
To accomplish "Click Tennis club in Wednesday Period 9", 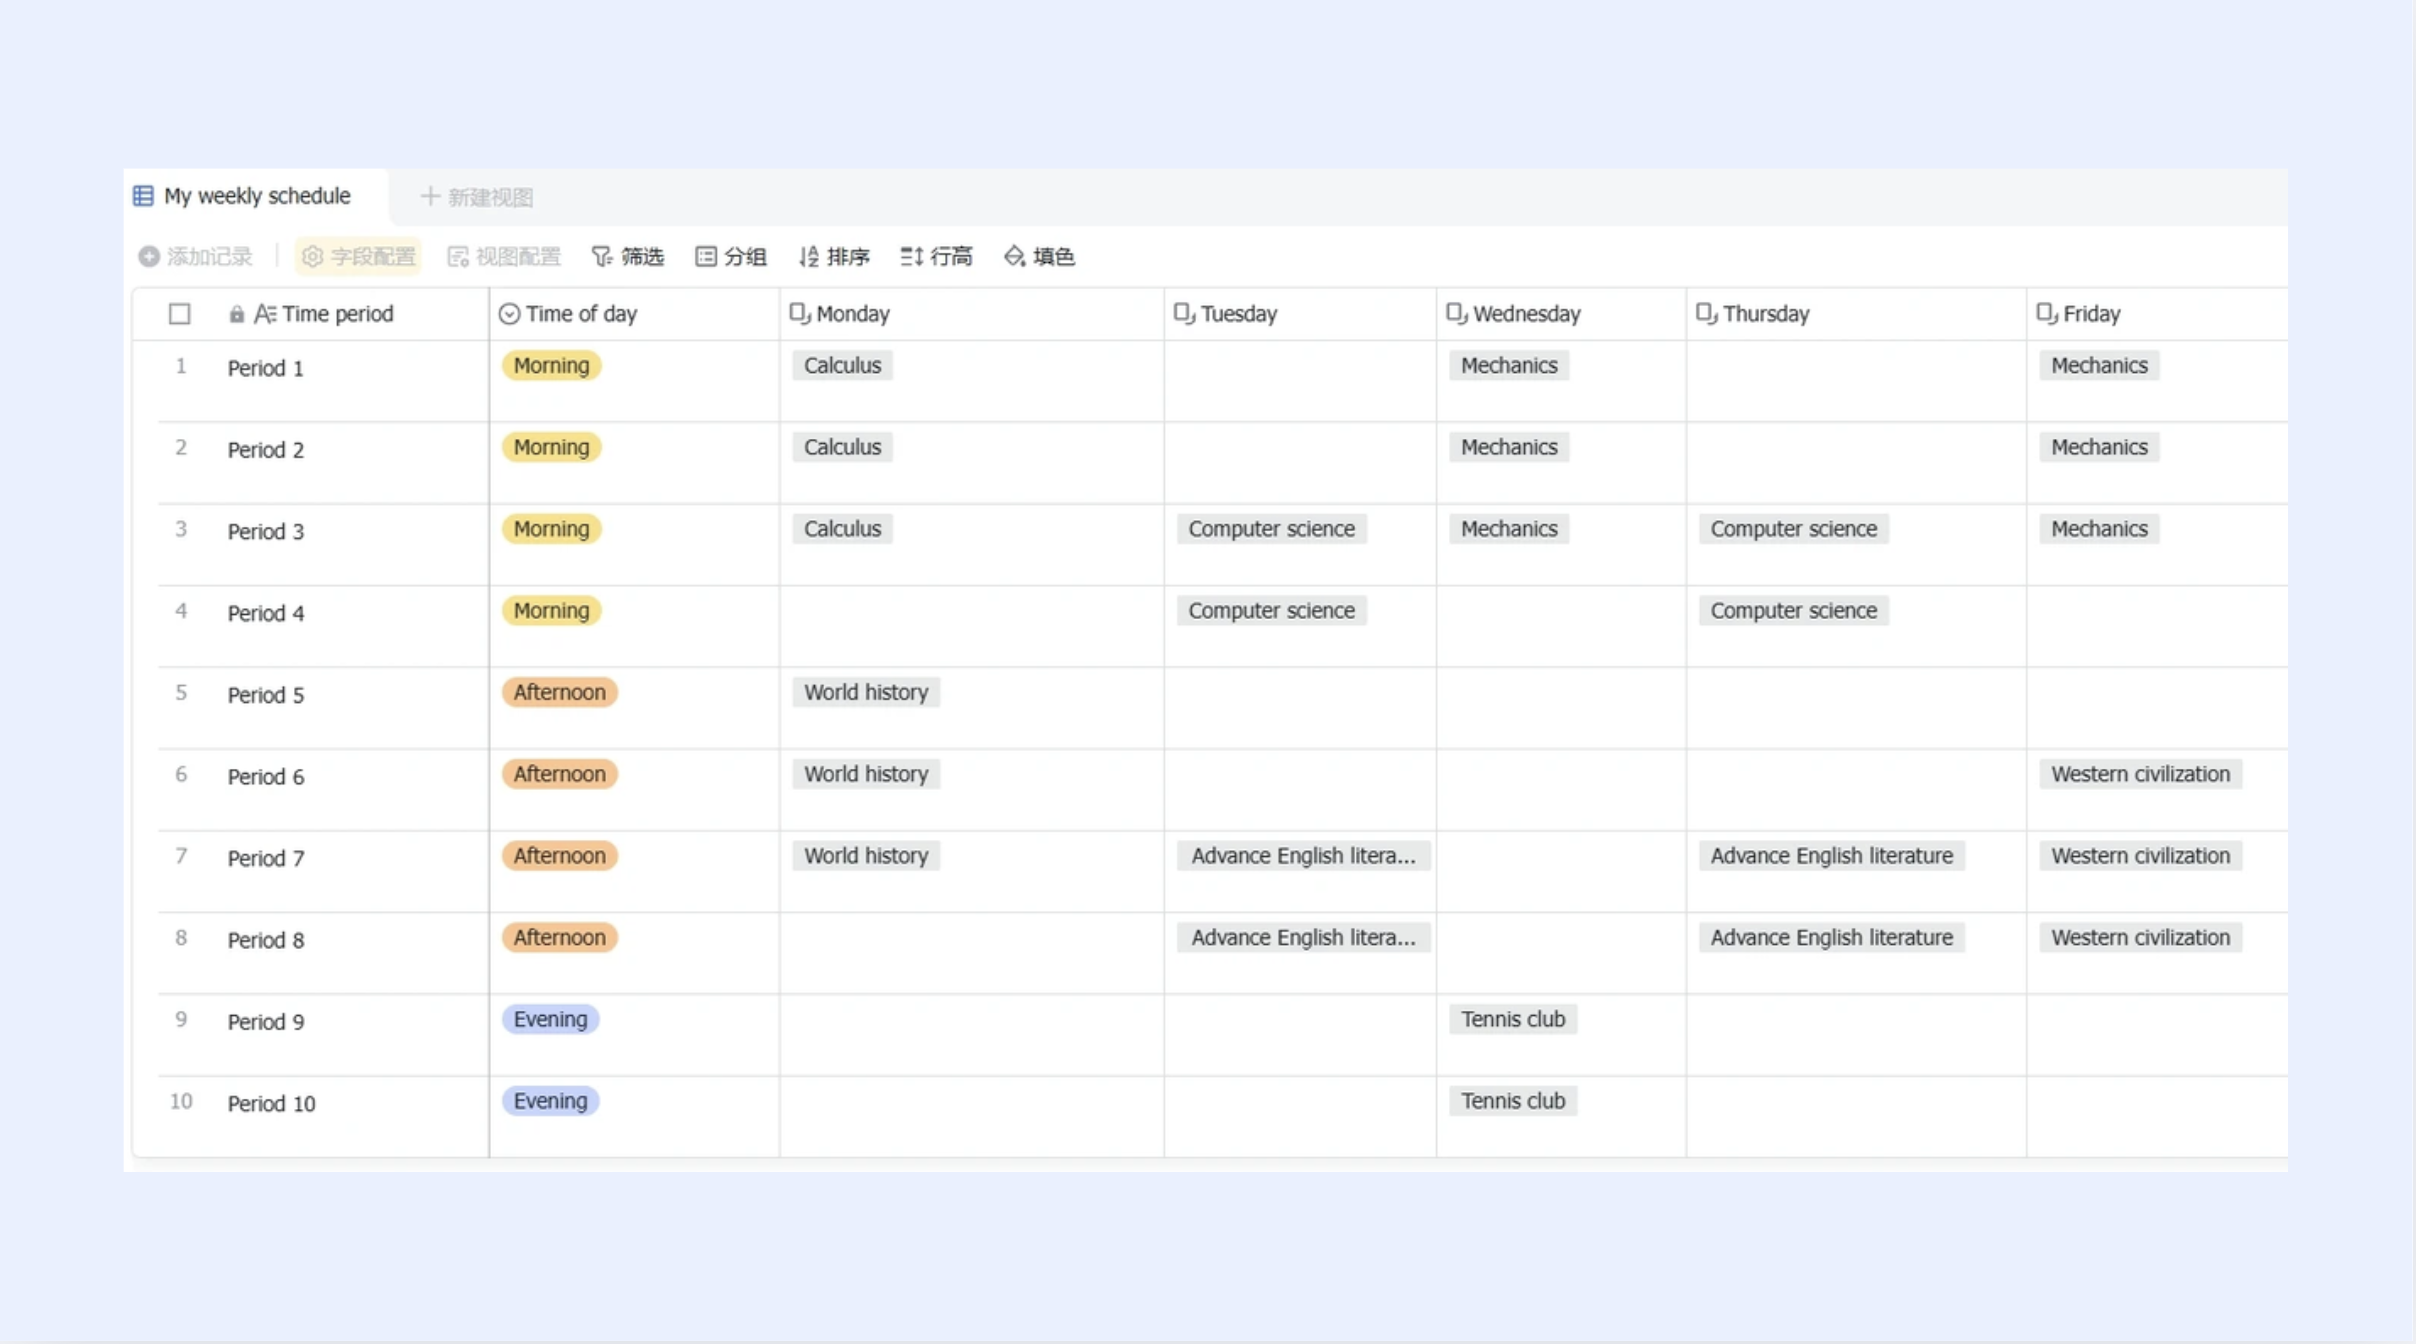I will pyautogui.click(x=1513, y=1020).
